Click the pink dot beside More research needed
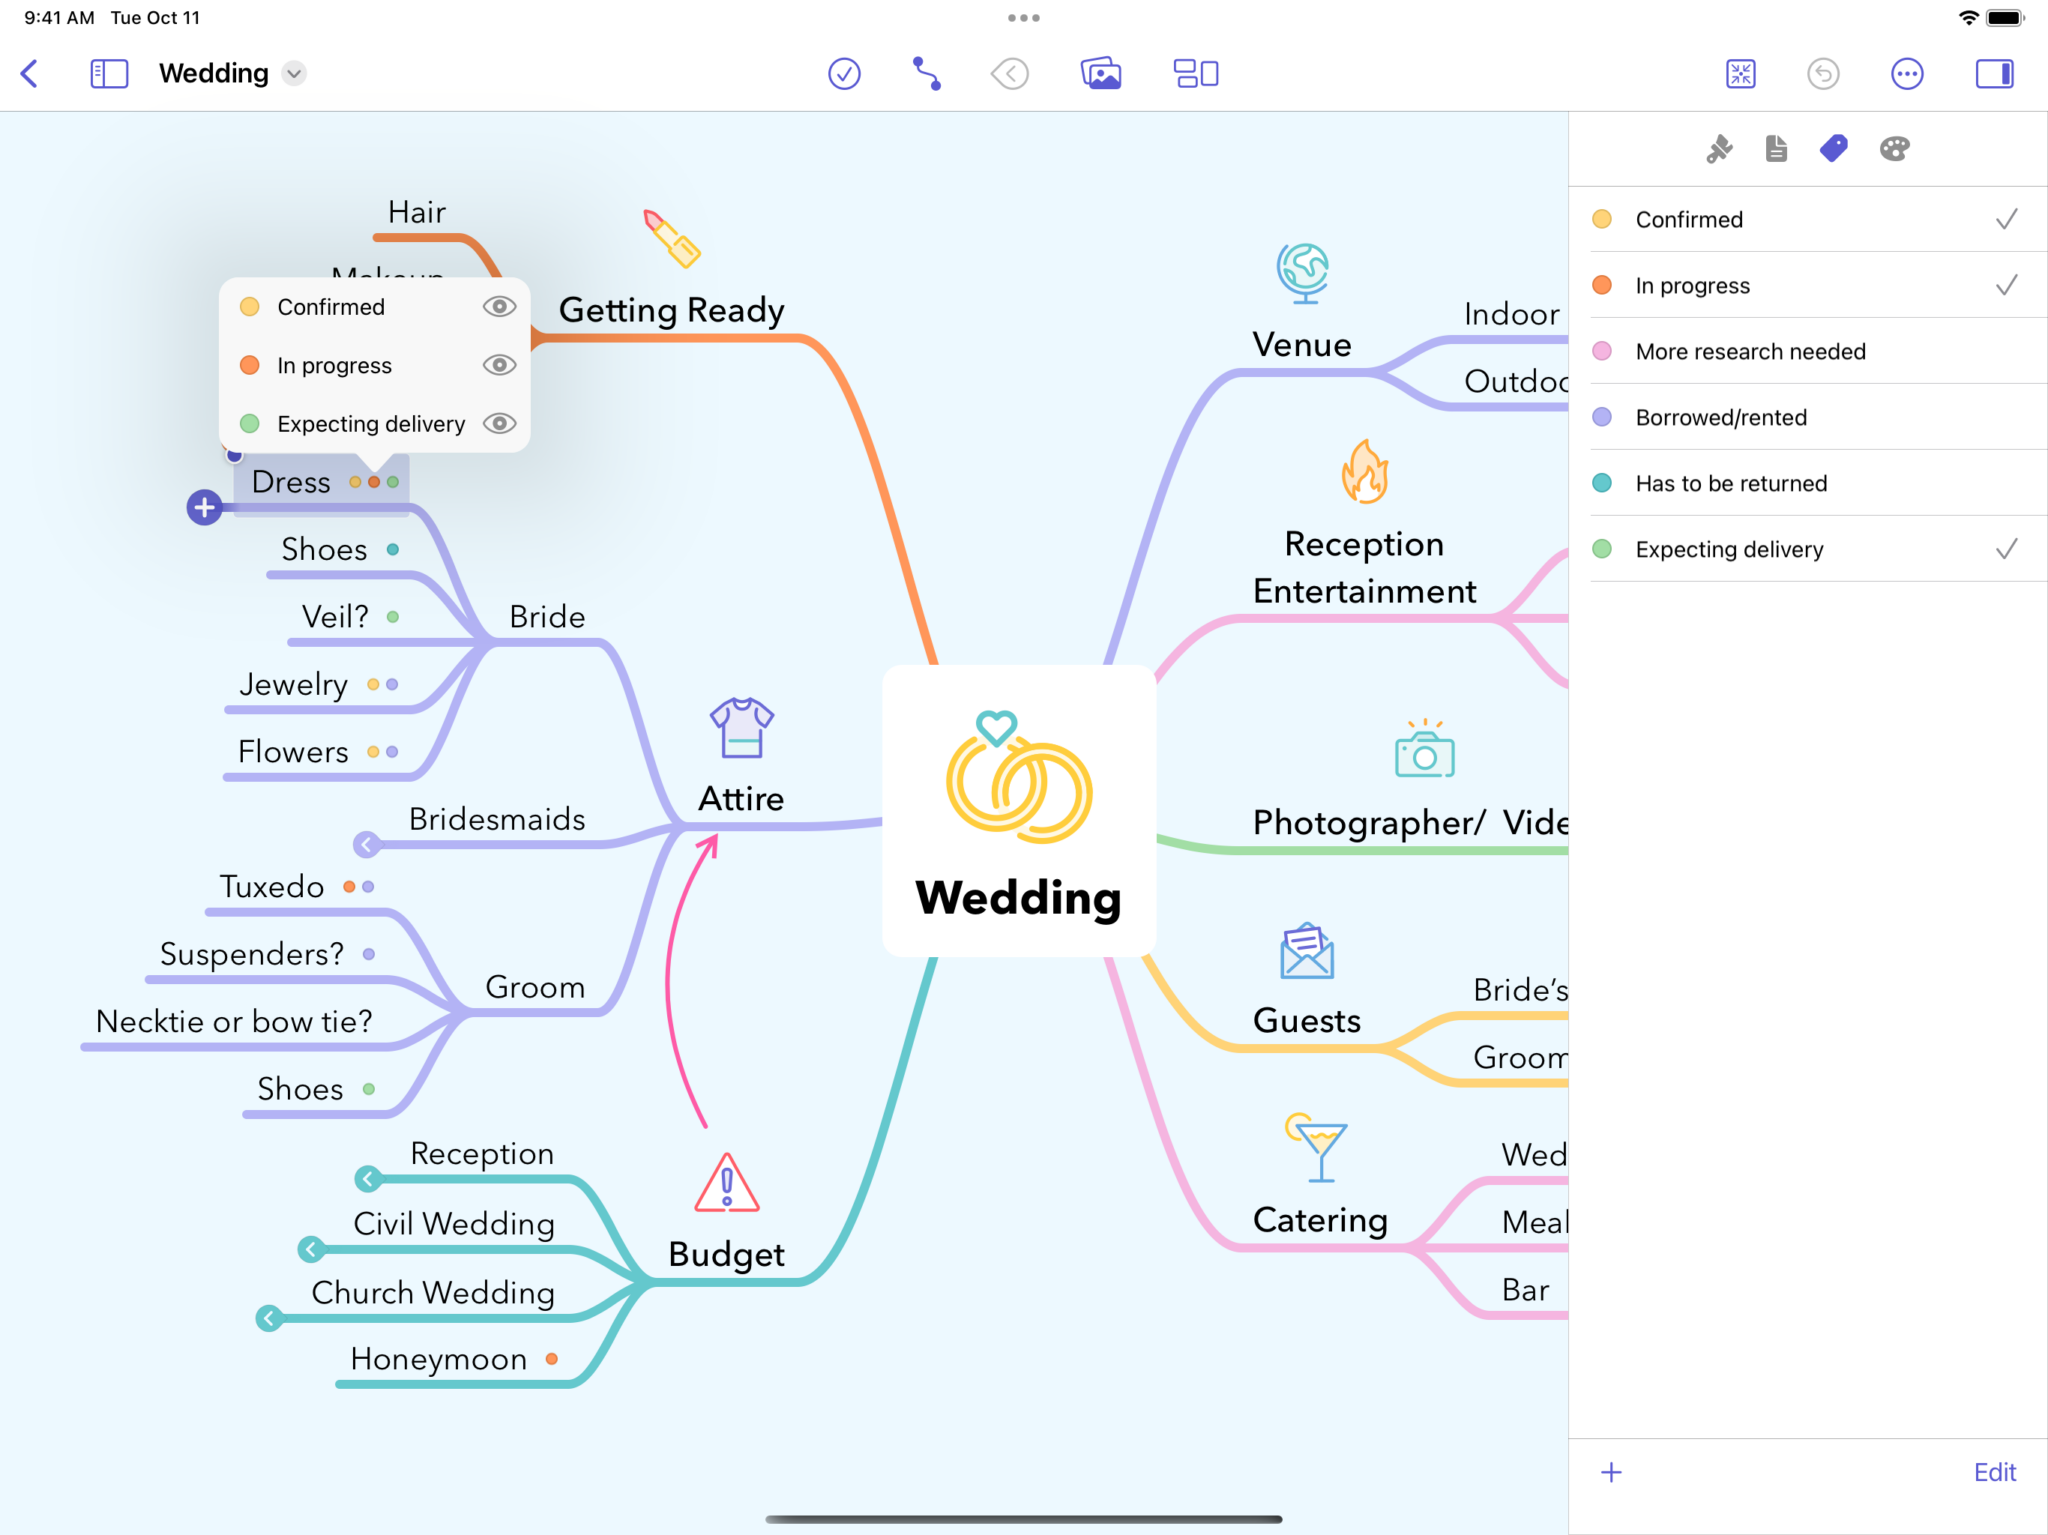This screenshot has height=1535, width=2048. click(1603, 351)
